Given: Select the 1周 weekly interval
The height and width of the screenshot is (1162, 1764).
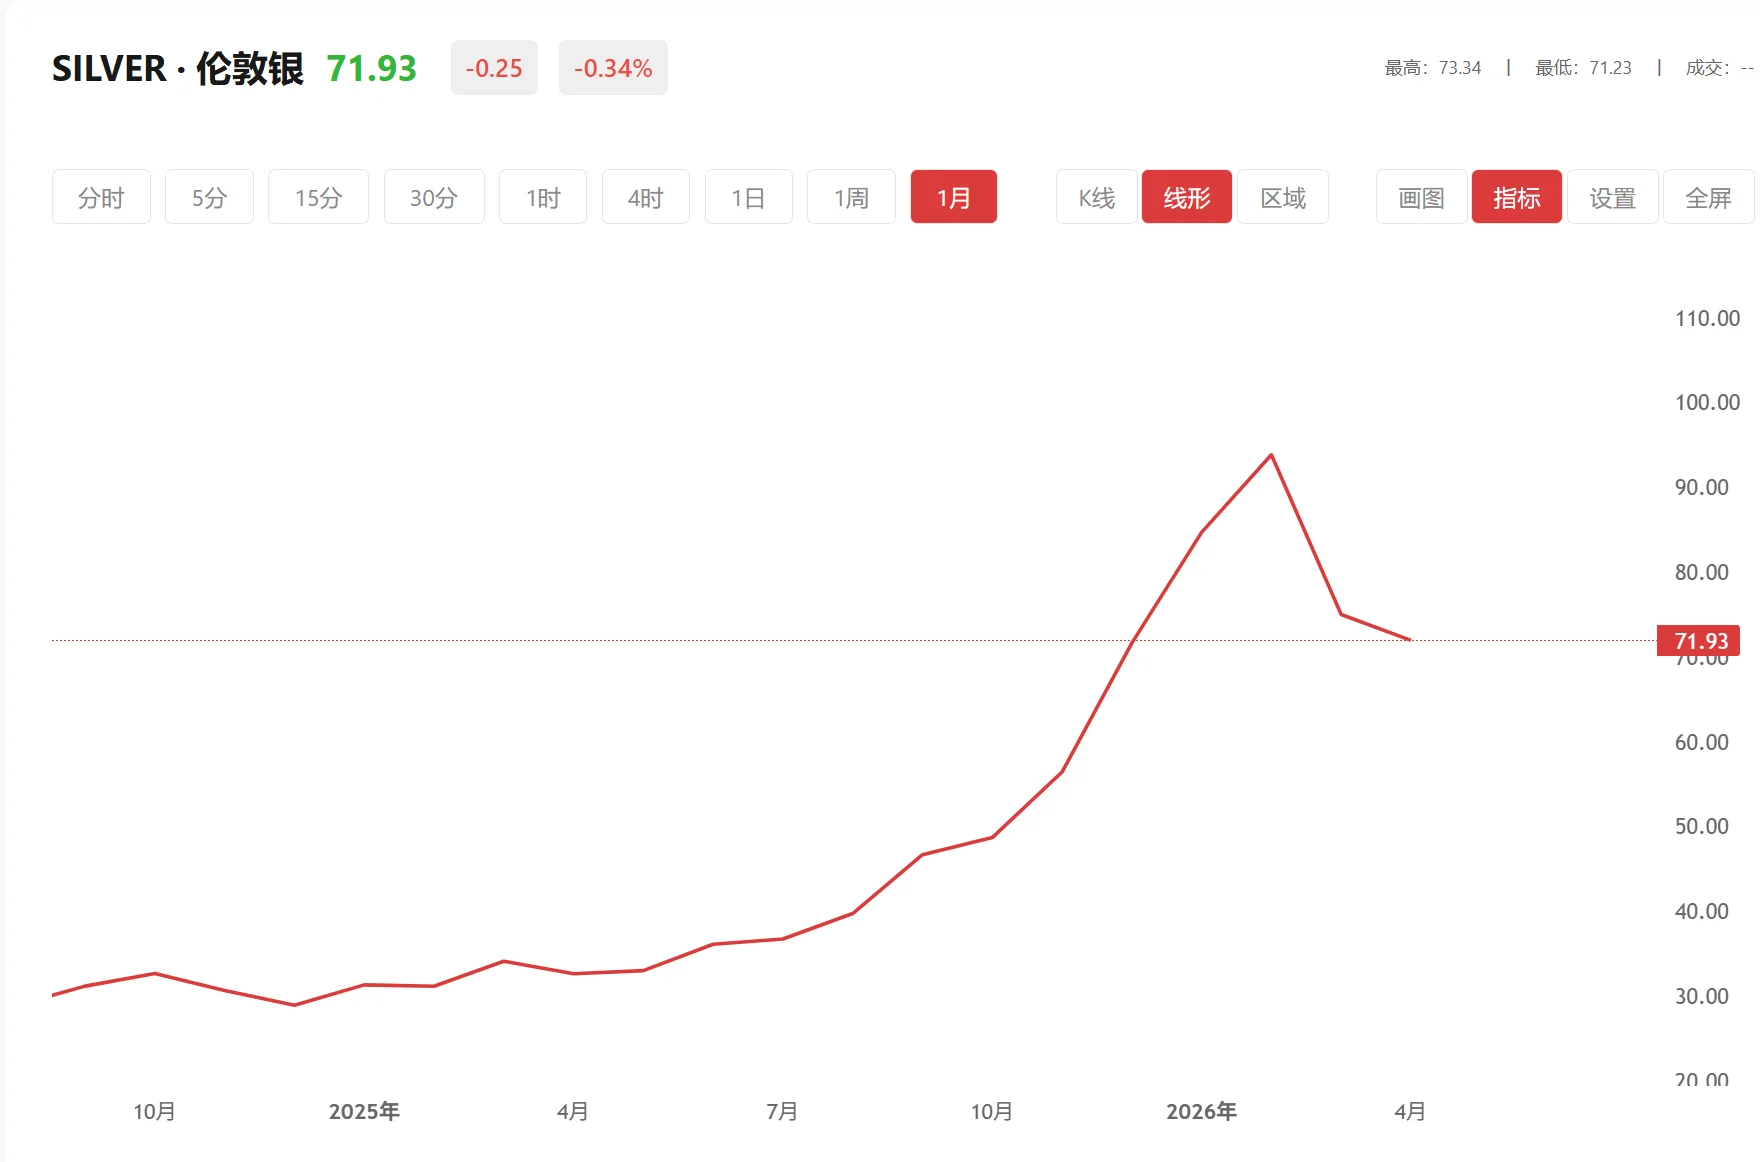Looking at the screenshot, I should (850, 197).
